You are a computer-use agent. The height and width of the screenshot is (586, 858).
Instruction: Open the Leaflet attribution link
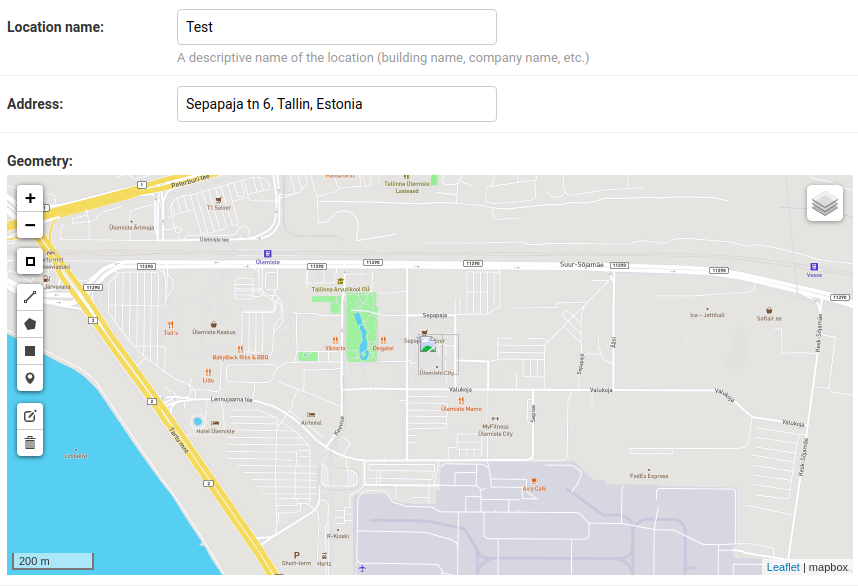point(784,567)
